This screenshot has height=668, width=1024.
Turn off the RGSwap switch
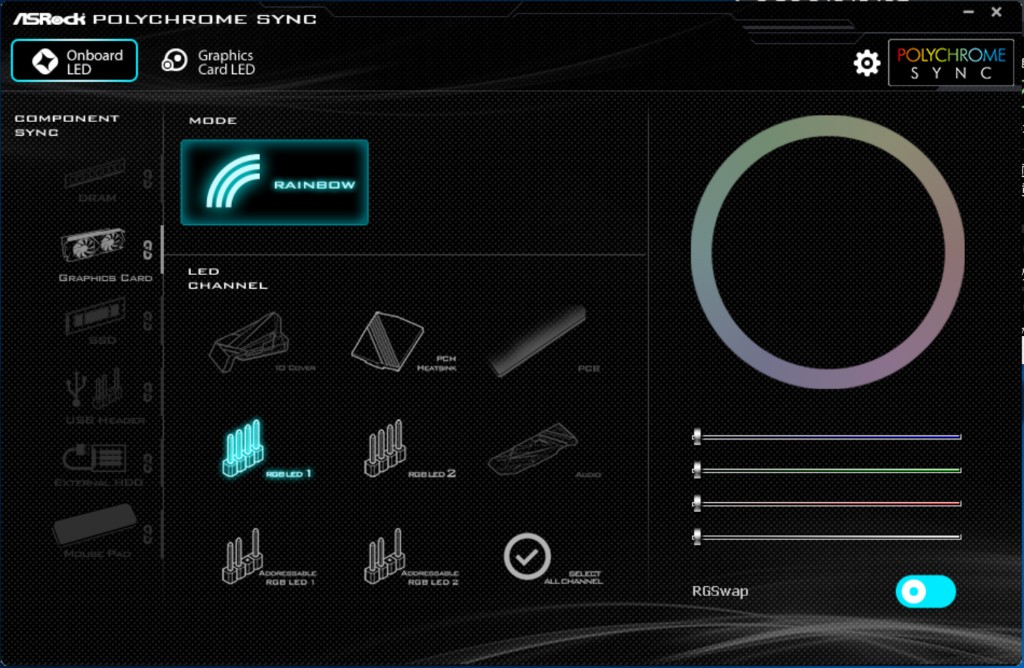click(925, 592)
